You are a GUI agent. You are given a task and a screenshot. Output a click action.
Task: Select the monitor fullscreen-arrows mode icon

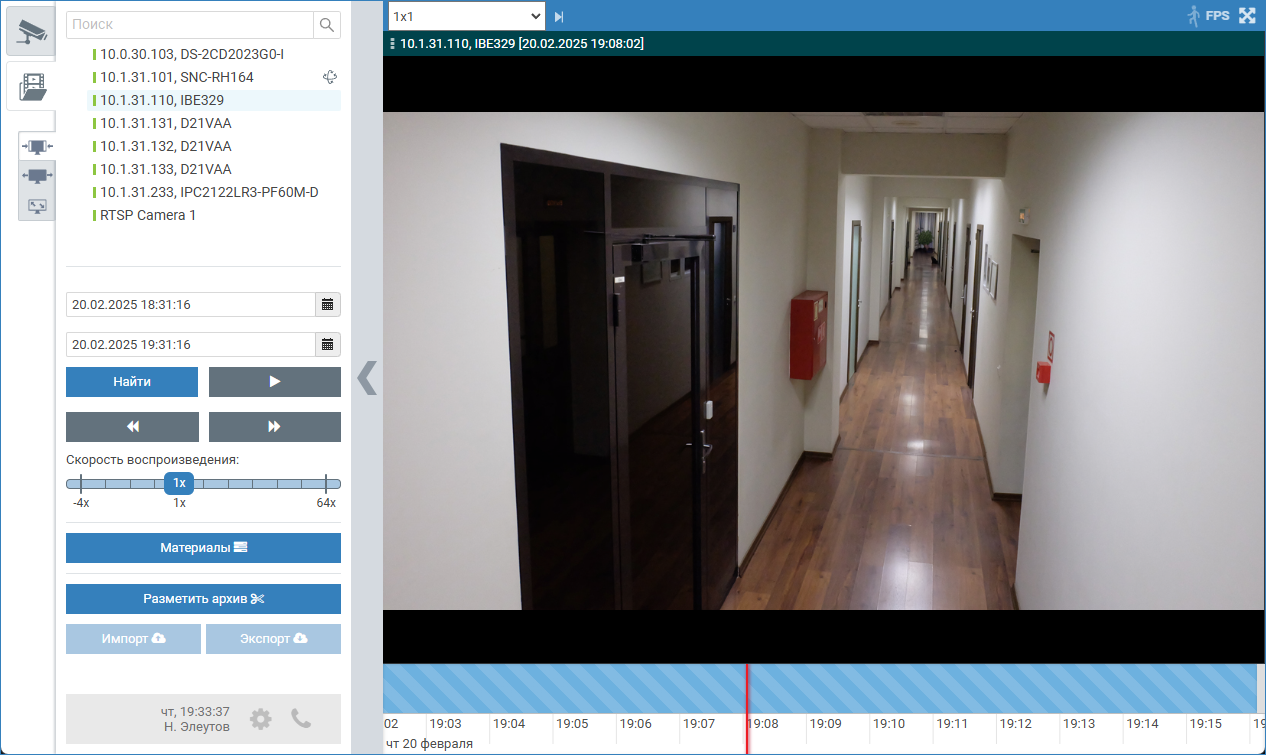37,205
